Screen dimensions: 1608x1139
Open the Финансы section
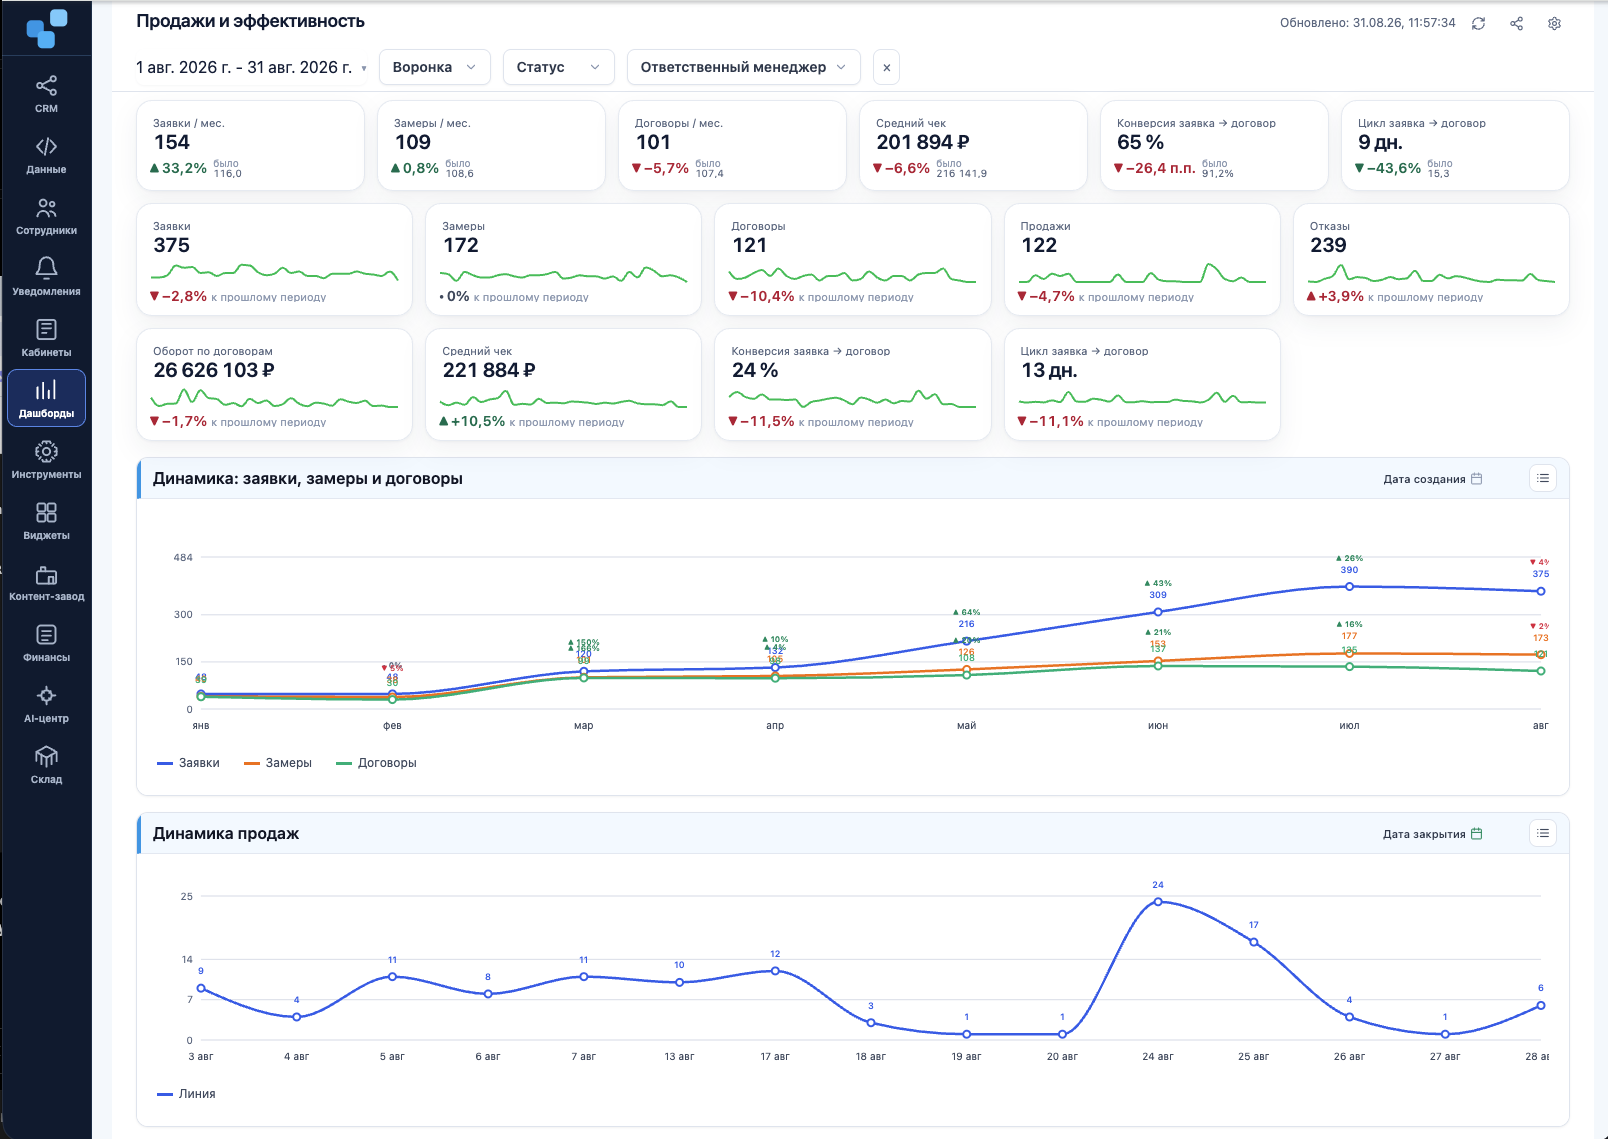point(46,643)
